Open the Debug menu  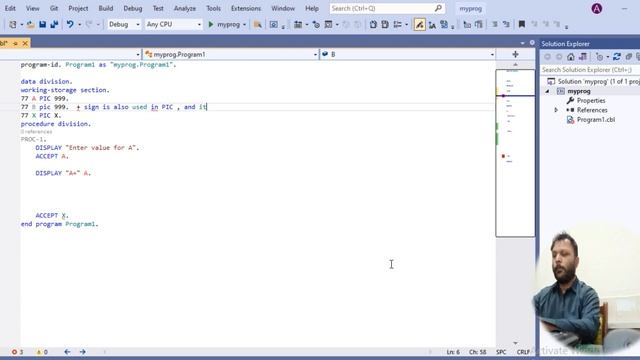pyautogui.click(x=133, y=8)
